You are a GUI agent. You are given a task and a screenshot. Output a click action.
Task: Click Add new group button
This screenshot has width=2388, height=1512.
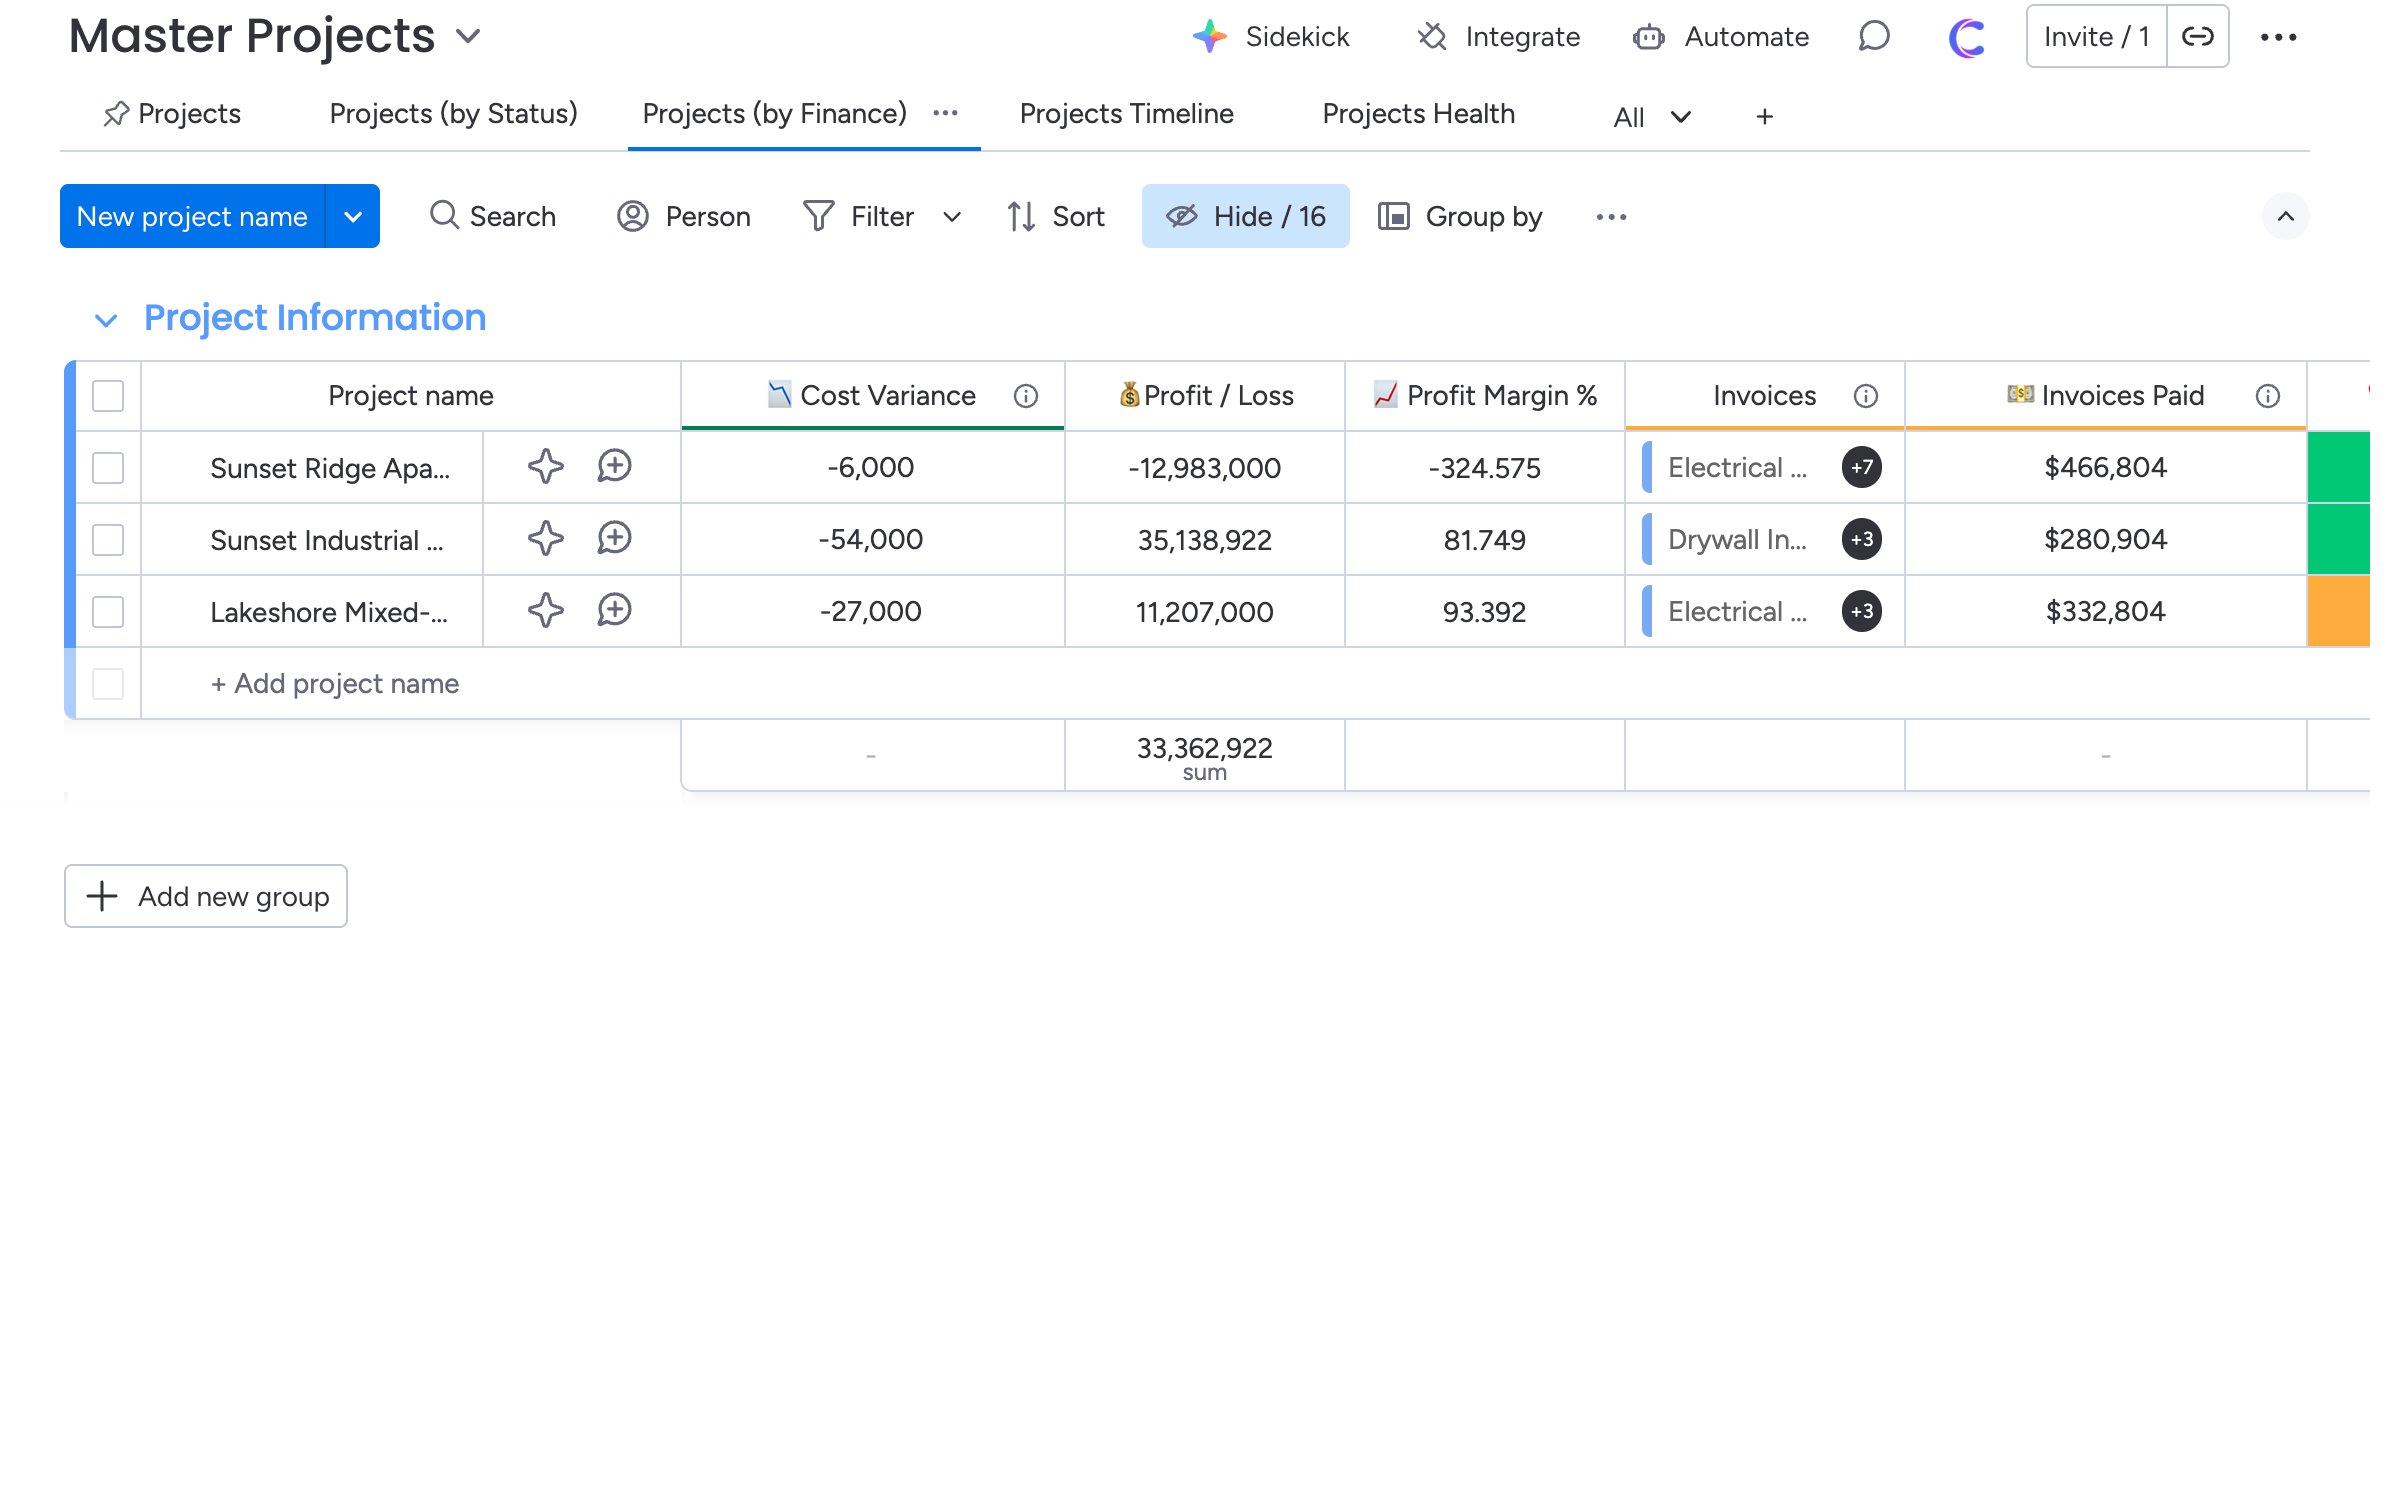pyautogui.click(x=206, y=896)
